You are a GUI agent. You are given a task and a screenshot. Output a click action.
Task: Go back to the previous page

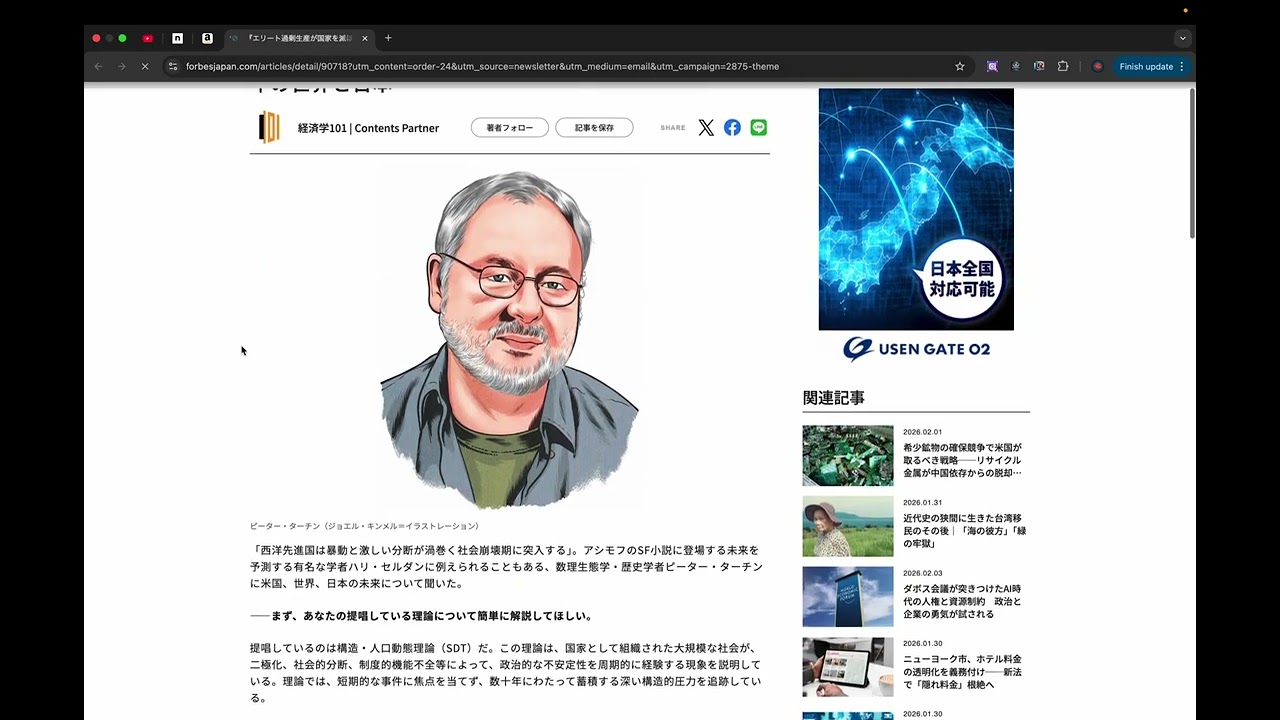pos(98,66)
